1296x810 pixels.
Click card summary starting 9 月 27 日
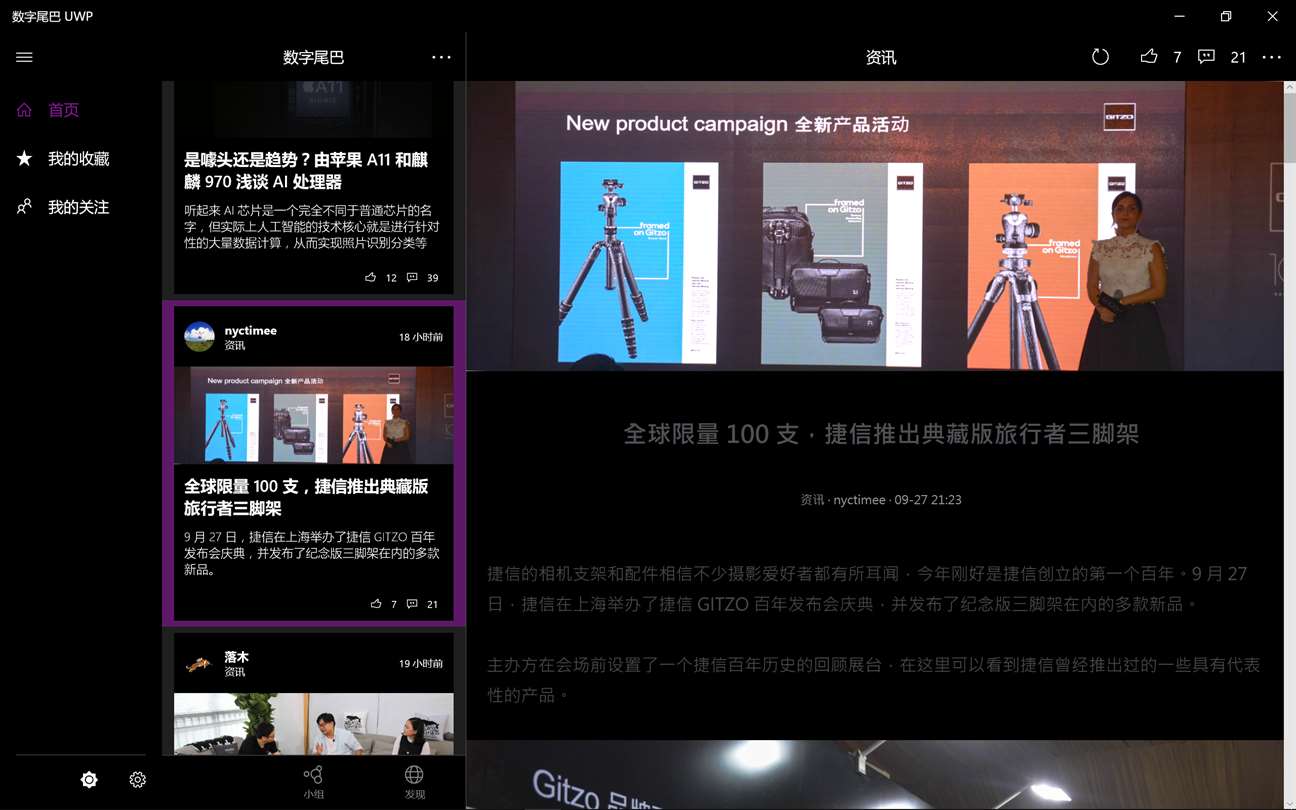click(312, 553)
